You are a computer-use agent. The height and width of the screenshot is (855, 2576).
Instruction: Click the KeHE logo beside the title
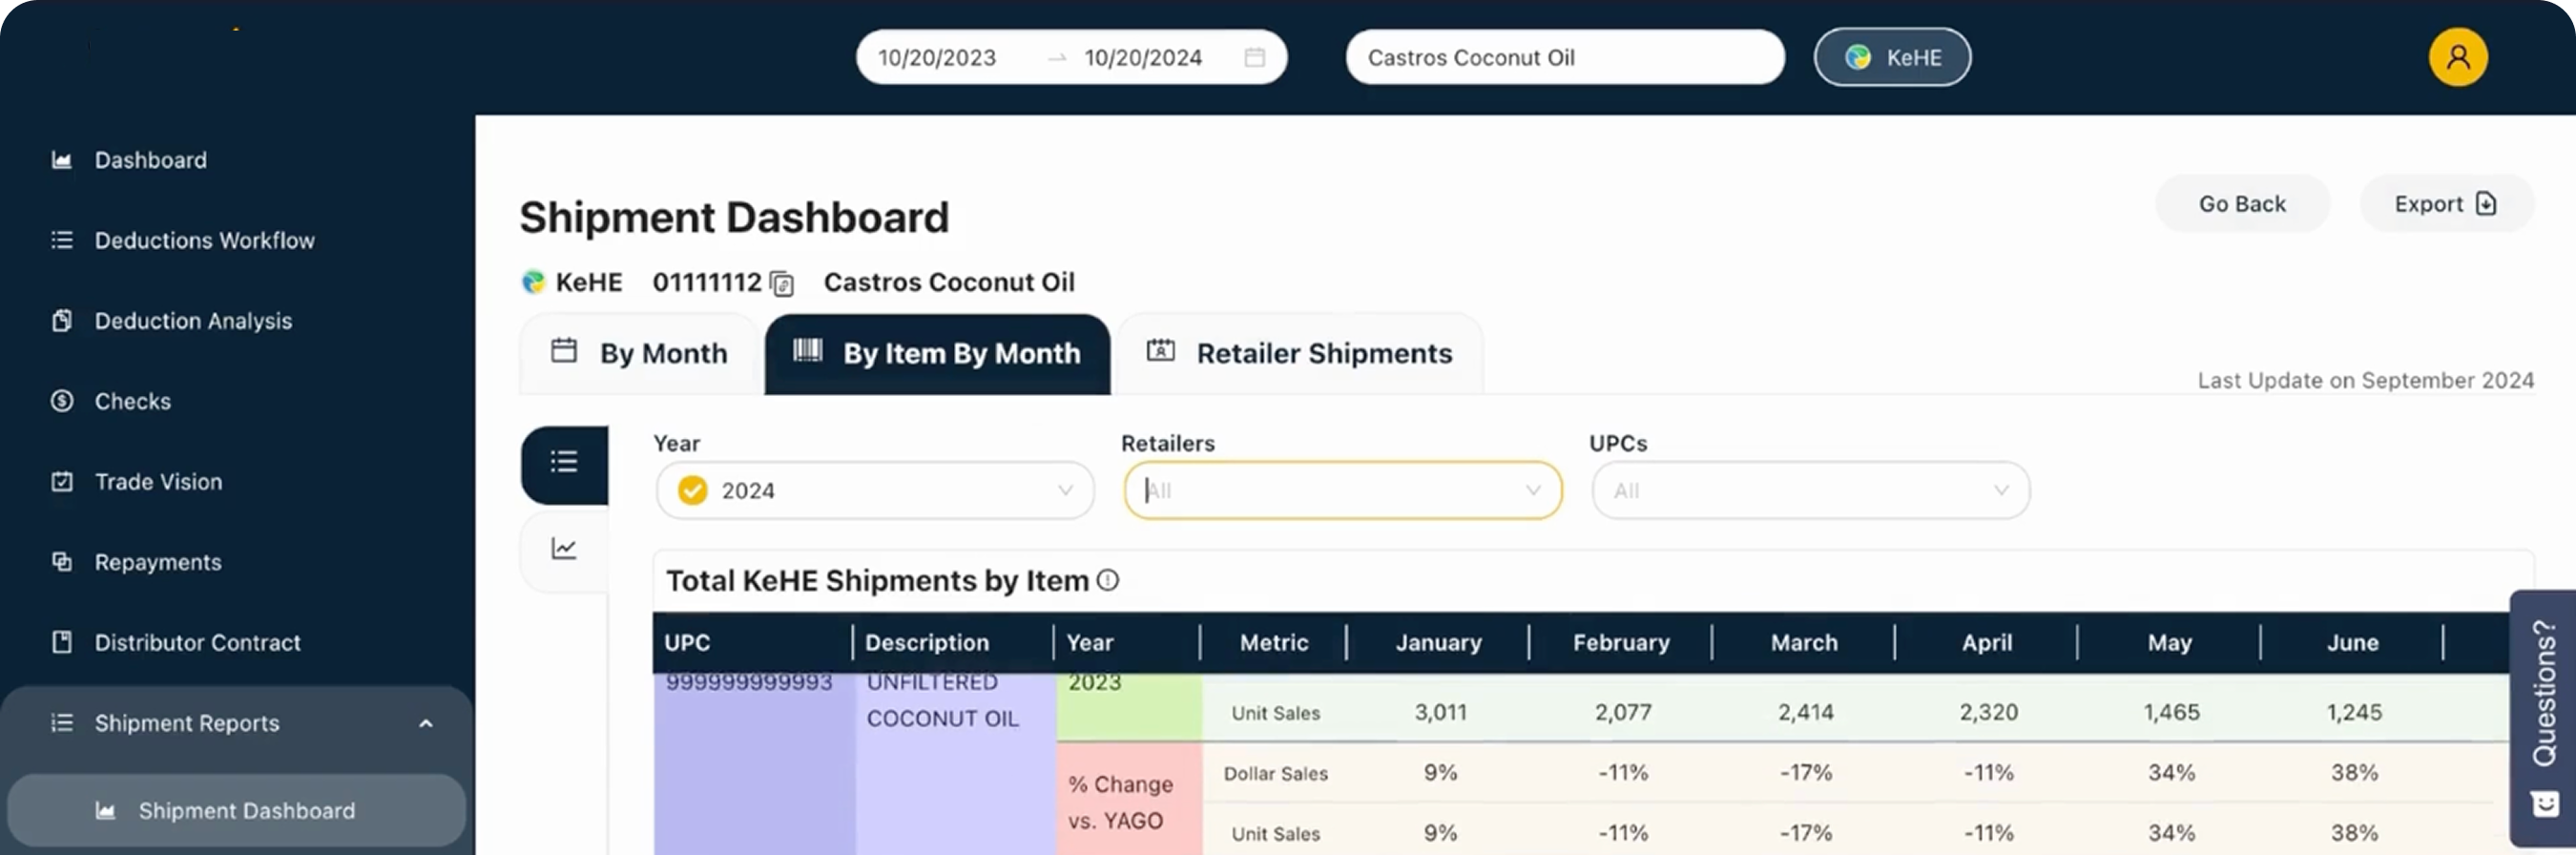point(534,283)
